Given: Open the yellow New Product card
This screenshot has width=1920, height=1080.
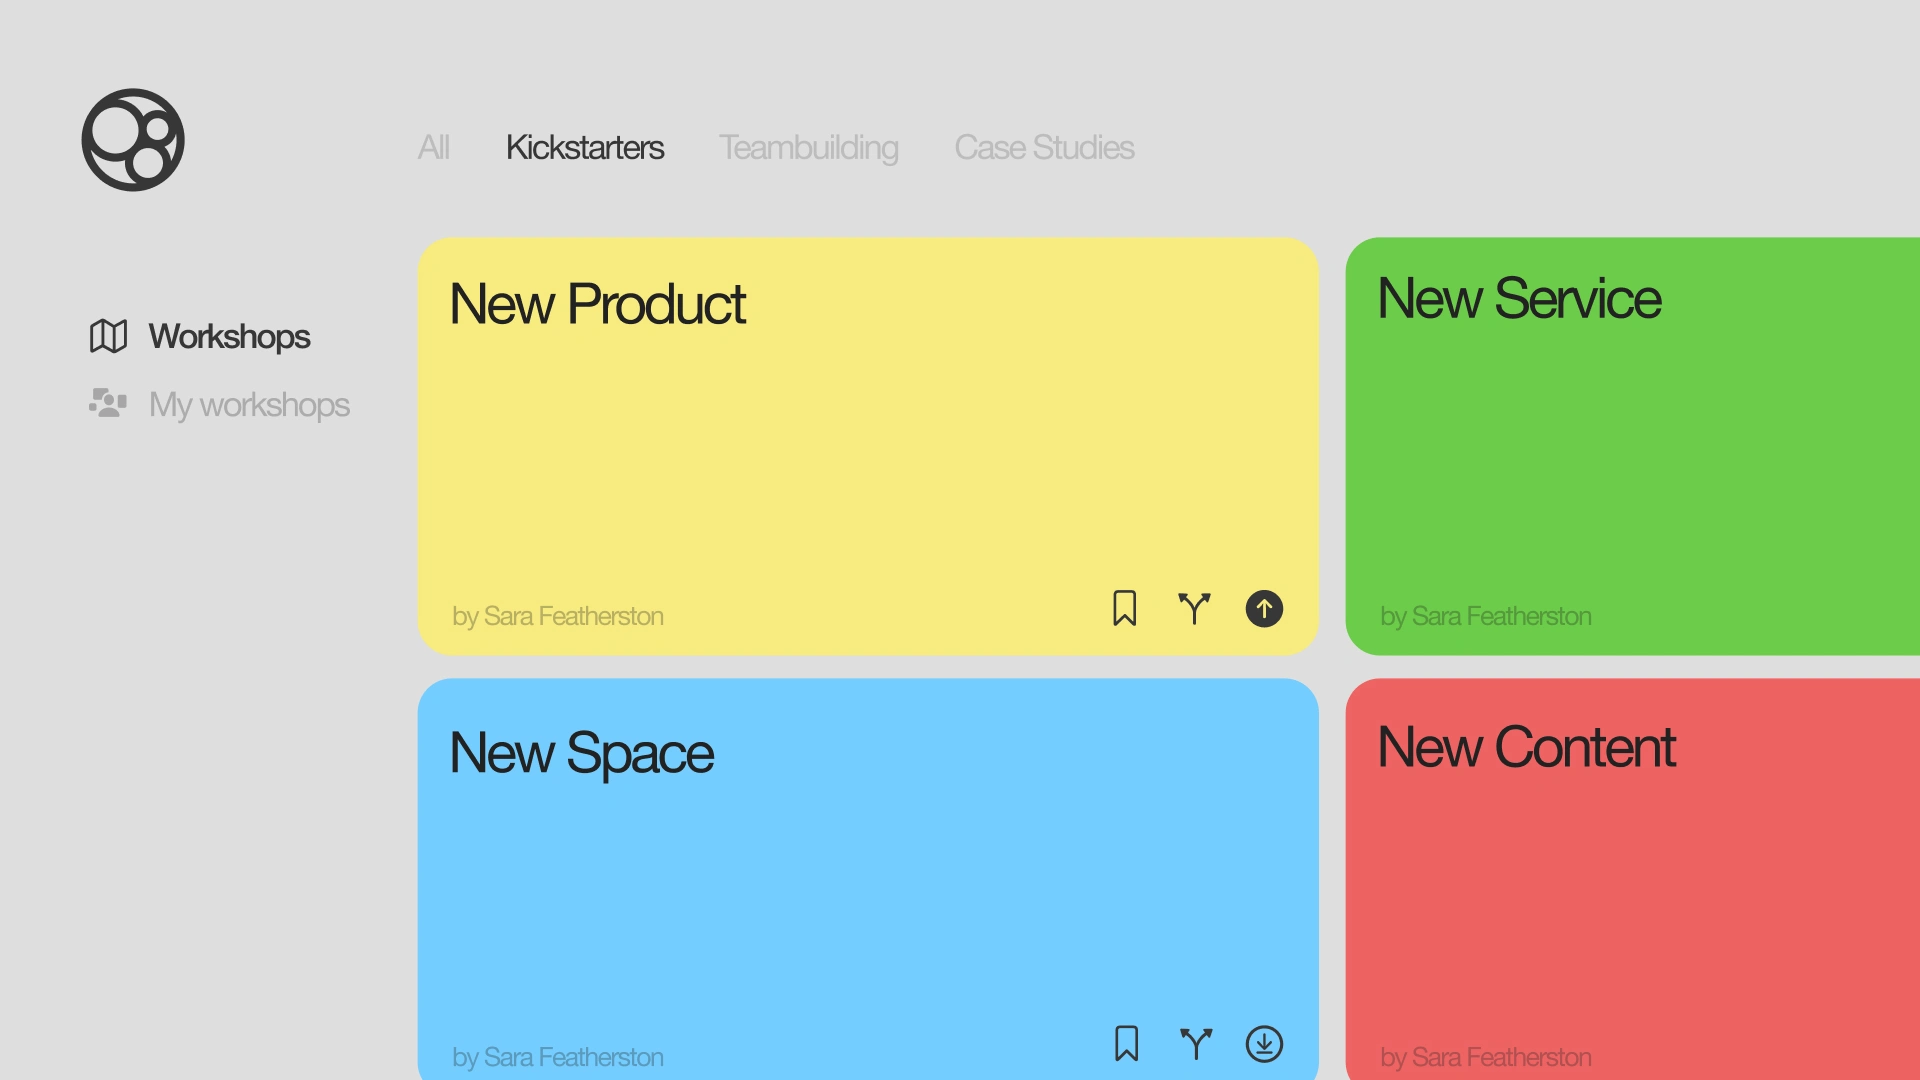Looking at the screenshot, I should pyautogui.click(x=868, y=446).
